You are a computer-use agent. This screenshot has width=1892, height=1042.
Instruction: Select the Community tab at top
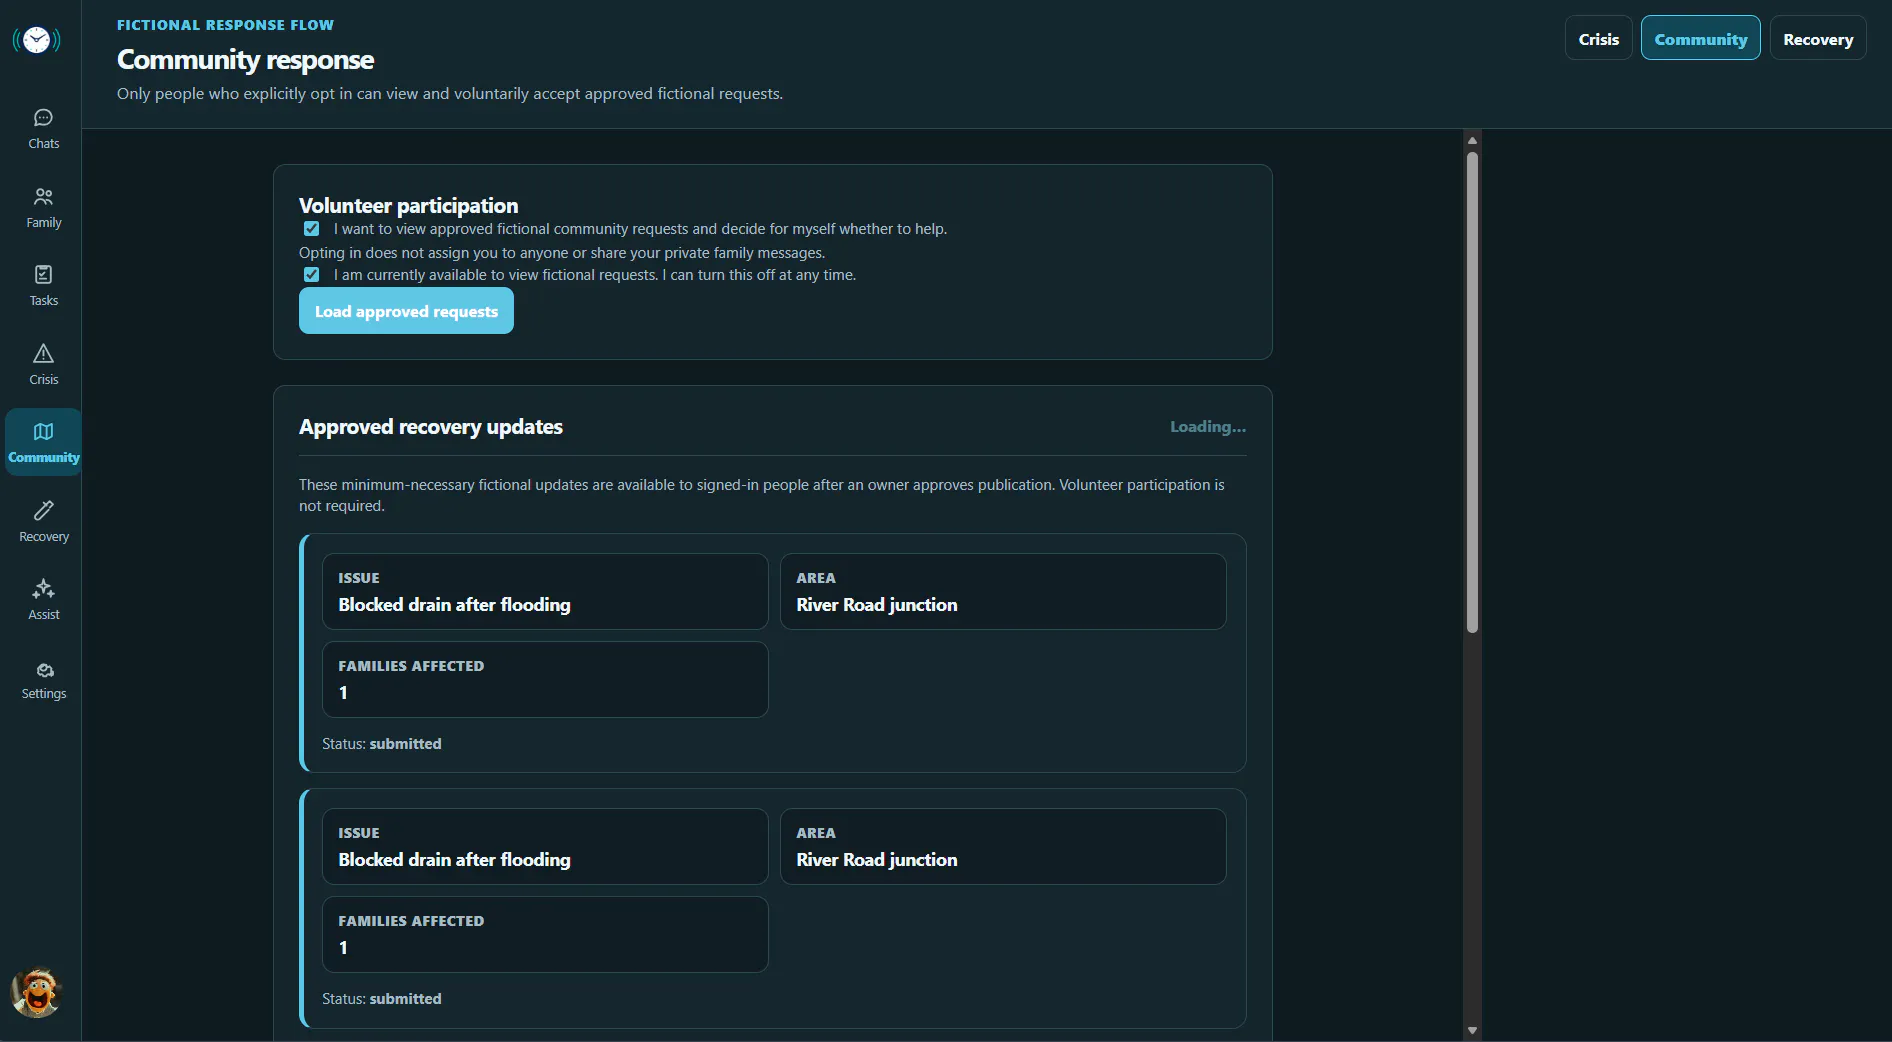pos(1700,39)
